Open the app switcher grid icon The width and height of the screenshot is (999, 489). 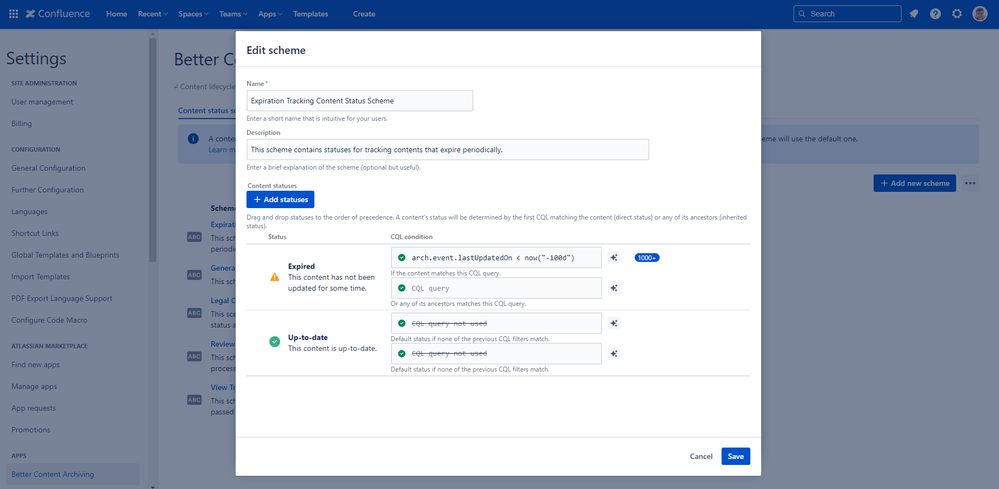pyautogui.click(x=13, y=14)
